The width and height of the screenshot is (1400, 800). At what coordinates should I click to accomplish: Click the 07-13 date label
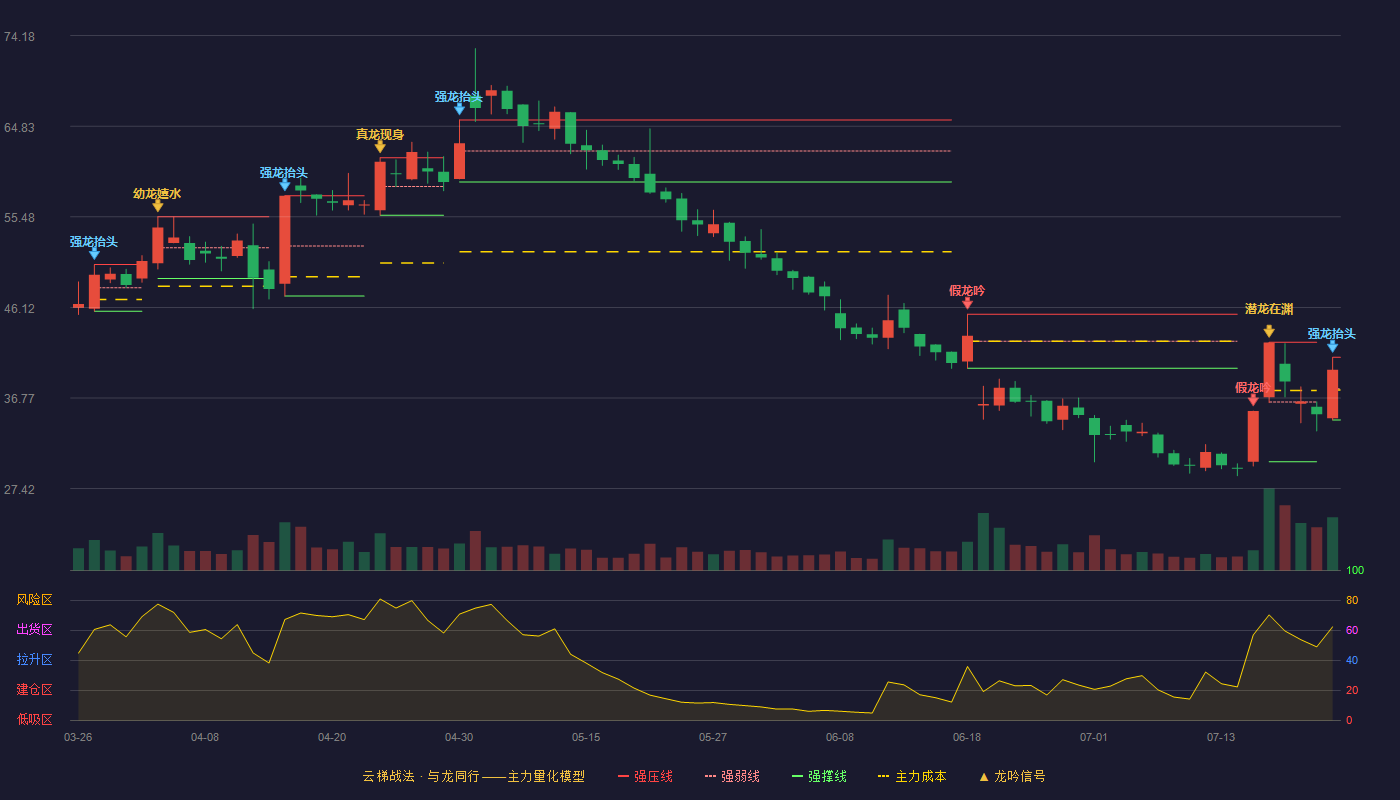point(1221,737)
